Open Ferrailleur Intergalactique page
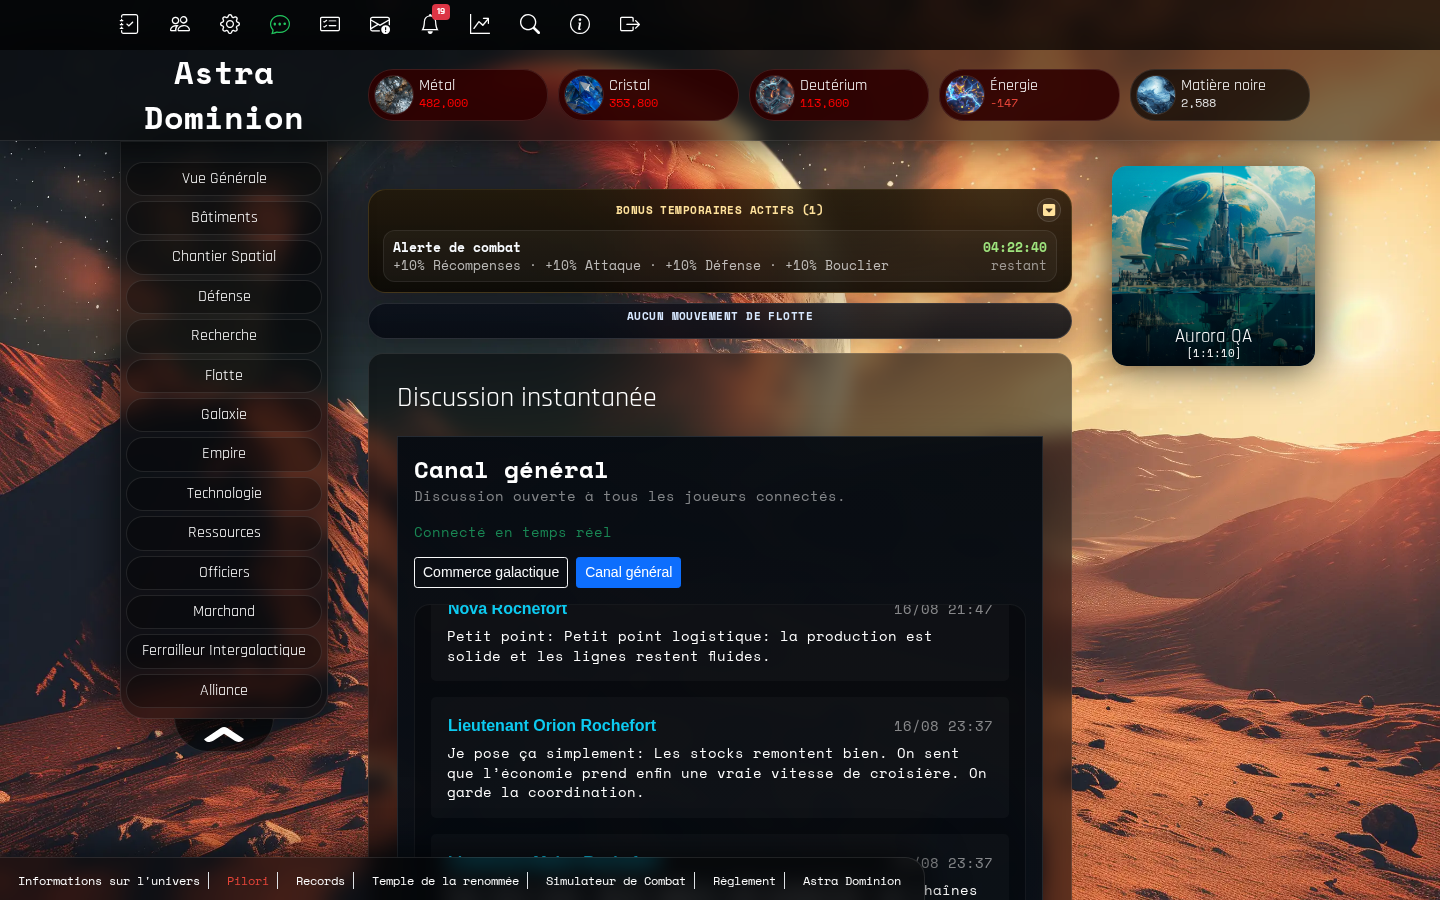The height and width of the screenshot is (900, 1440). [x=224, y=651]
